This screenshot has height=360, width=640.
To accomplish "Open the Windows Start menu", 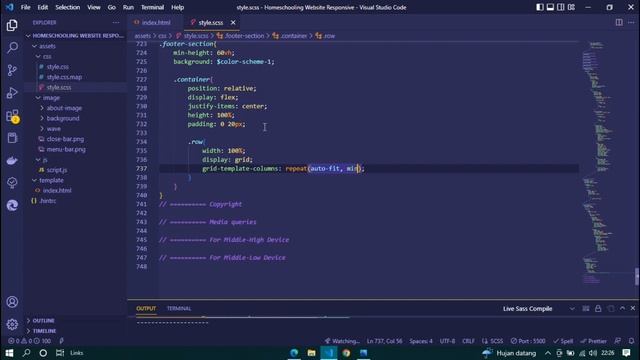I will click(9, 353).
